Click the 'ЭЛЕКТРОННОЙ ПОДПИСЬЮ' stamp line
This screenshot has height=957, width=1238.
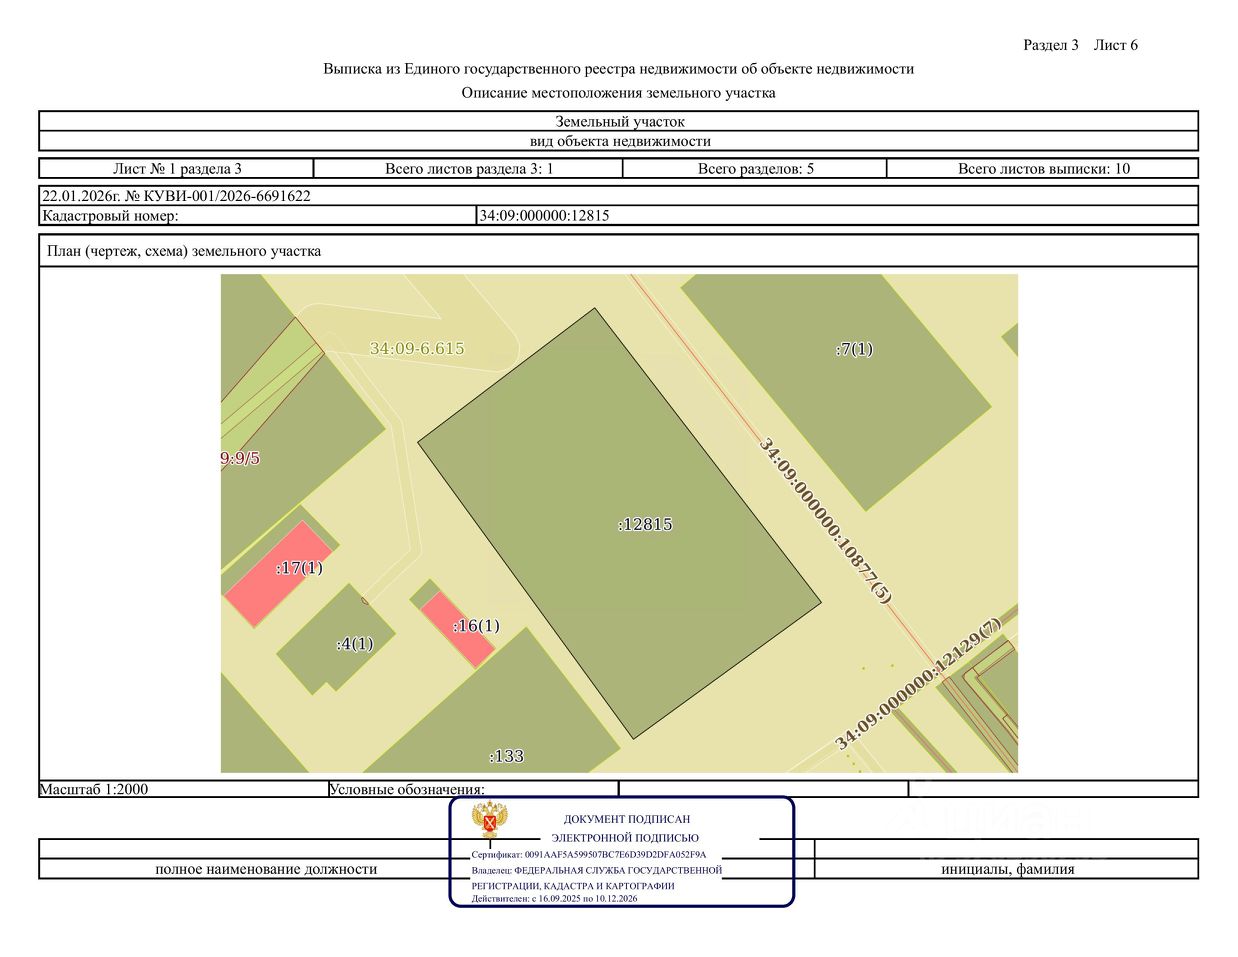click(x=625, y=838)
